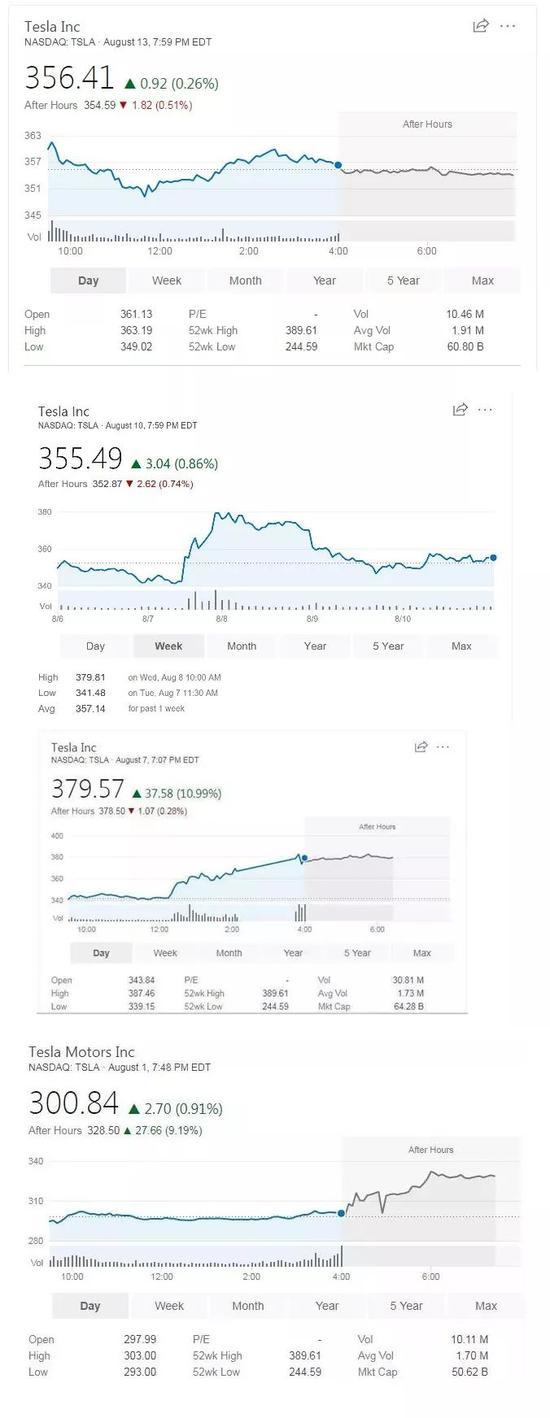Click share icon on August 10 Tesla card
The width and height of the screenshot is (550, 1418).
(x=460, y=410)
